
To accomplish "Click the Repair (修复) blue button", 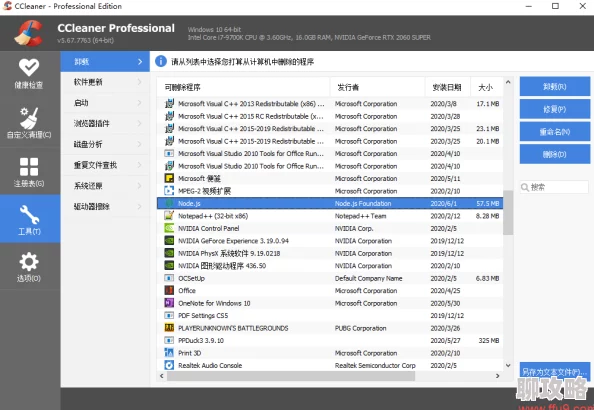I will pos(555,110).
